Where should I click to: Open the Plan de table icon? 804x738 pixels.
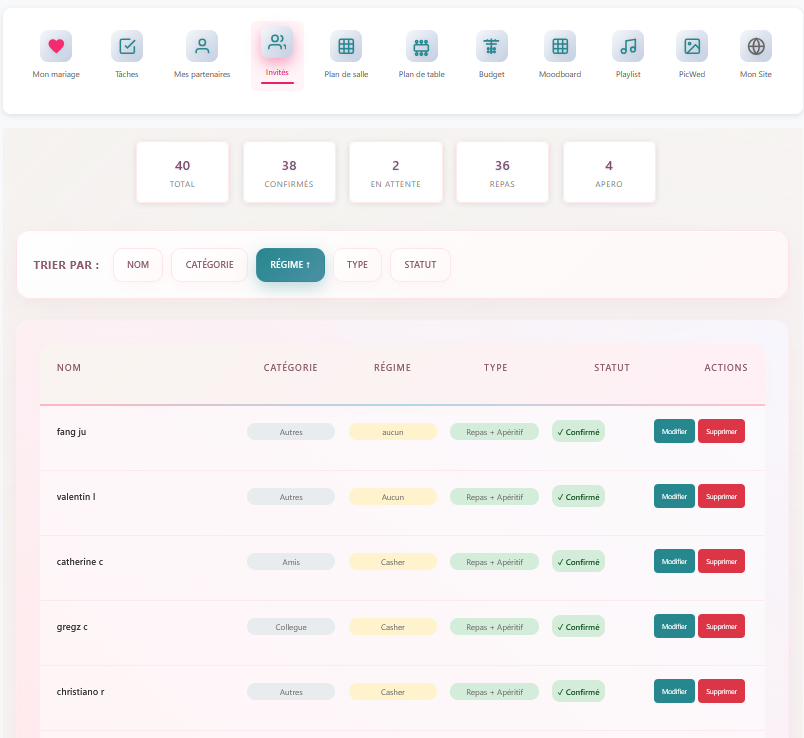click(x=421, y=46)
